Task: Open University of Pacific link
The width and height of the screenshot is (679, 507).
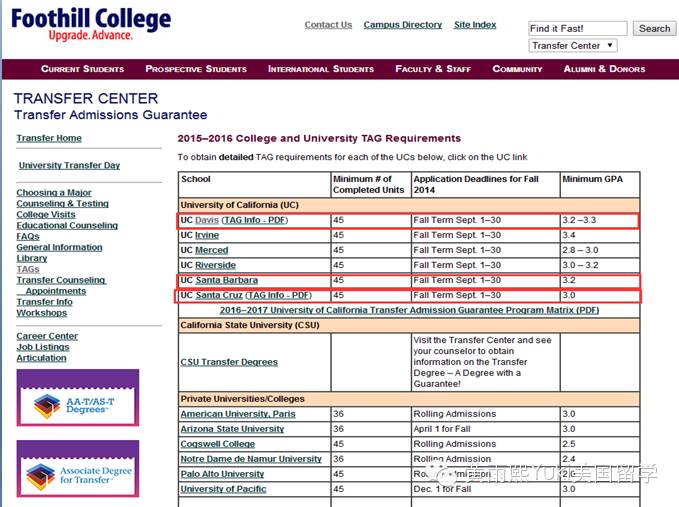Action: click(x=223, y=489)
